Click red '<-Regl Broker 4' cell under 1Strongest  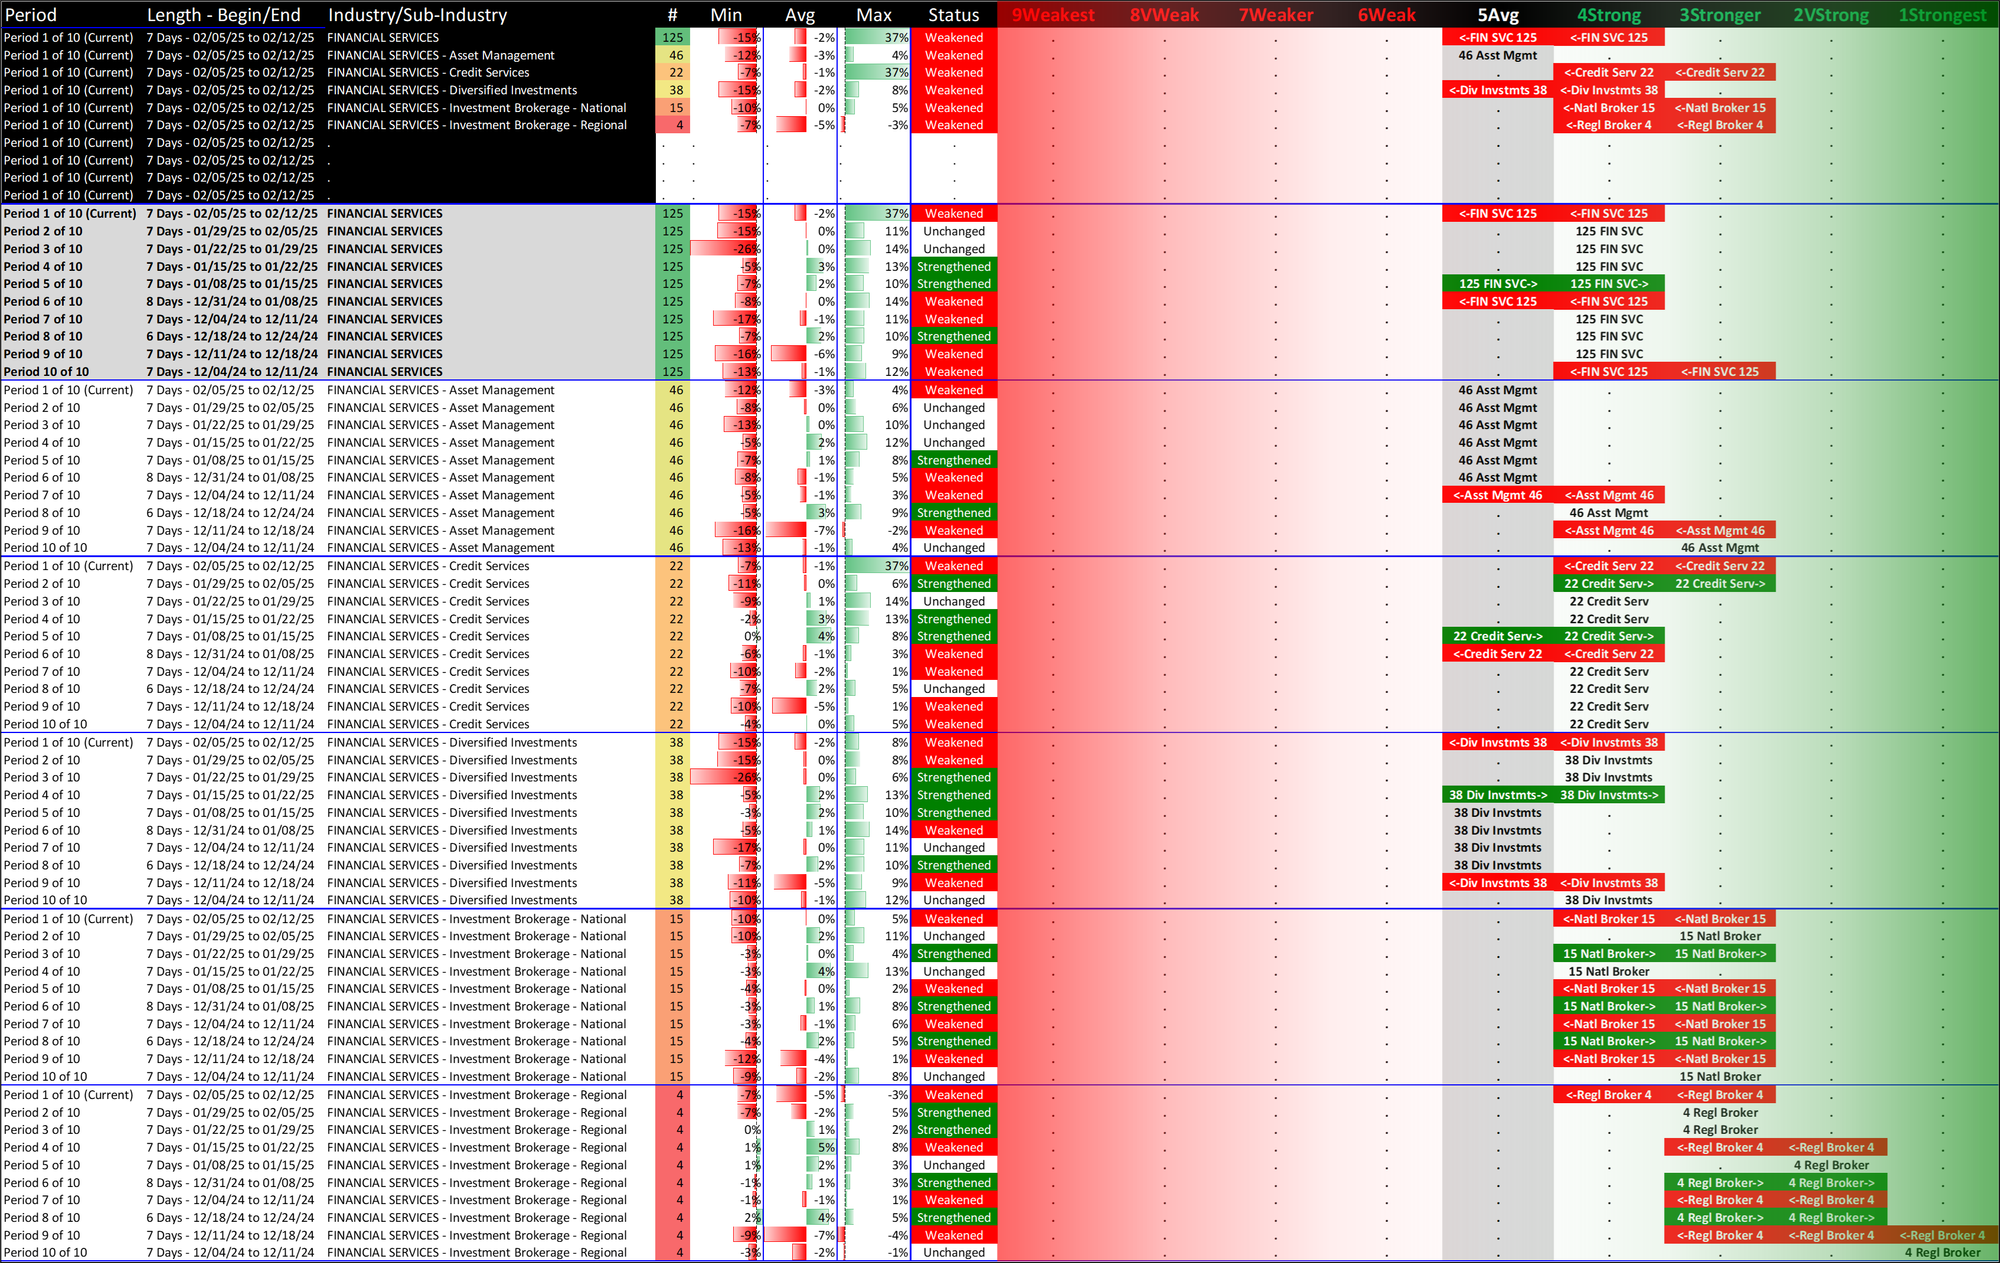1942,1235
